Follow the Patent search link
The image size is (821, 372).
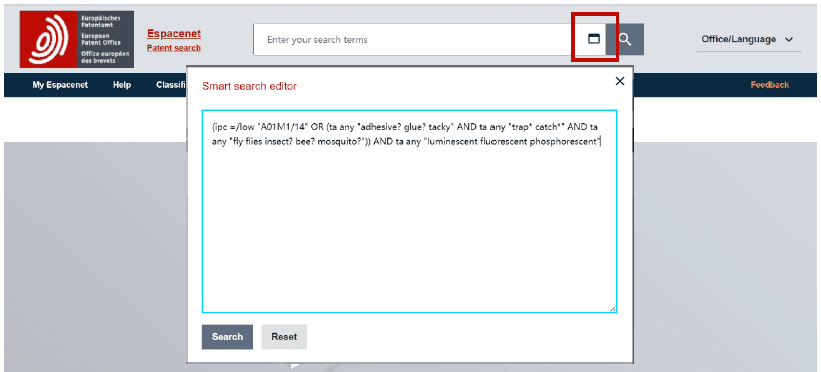click(174, 48)
